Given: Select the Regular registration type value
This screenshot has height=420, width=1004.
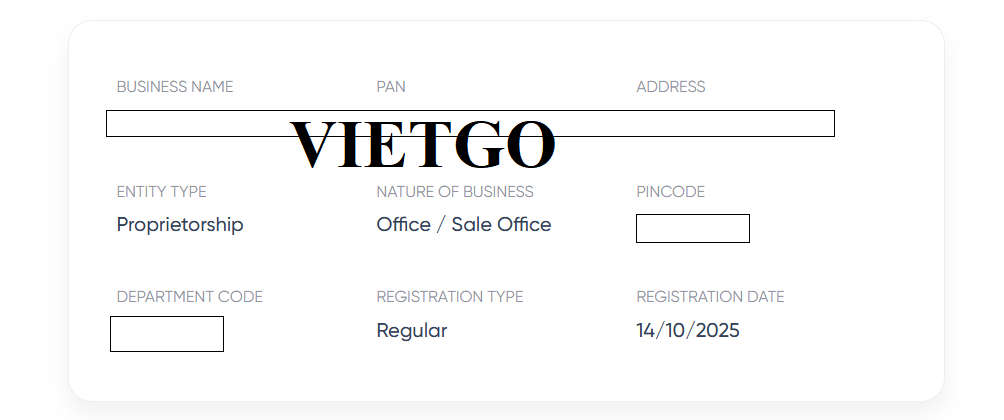Looking at the screenshot, I should click(x=412, y=331).
